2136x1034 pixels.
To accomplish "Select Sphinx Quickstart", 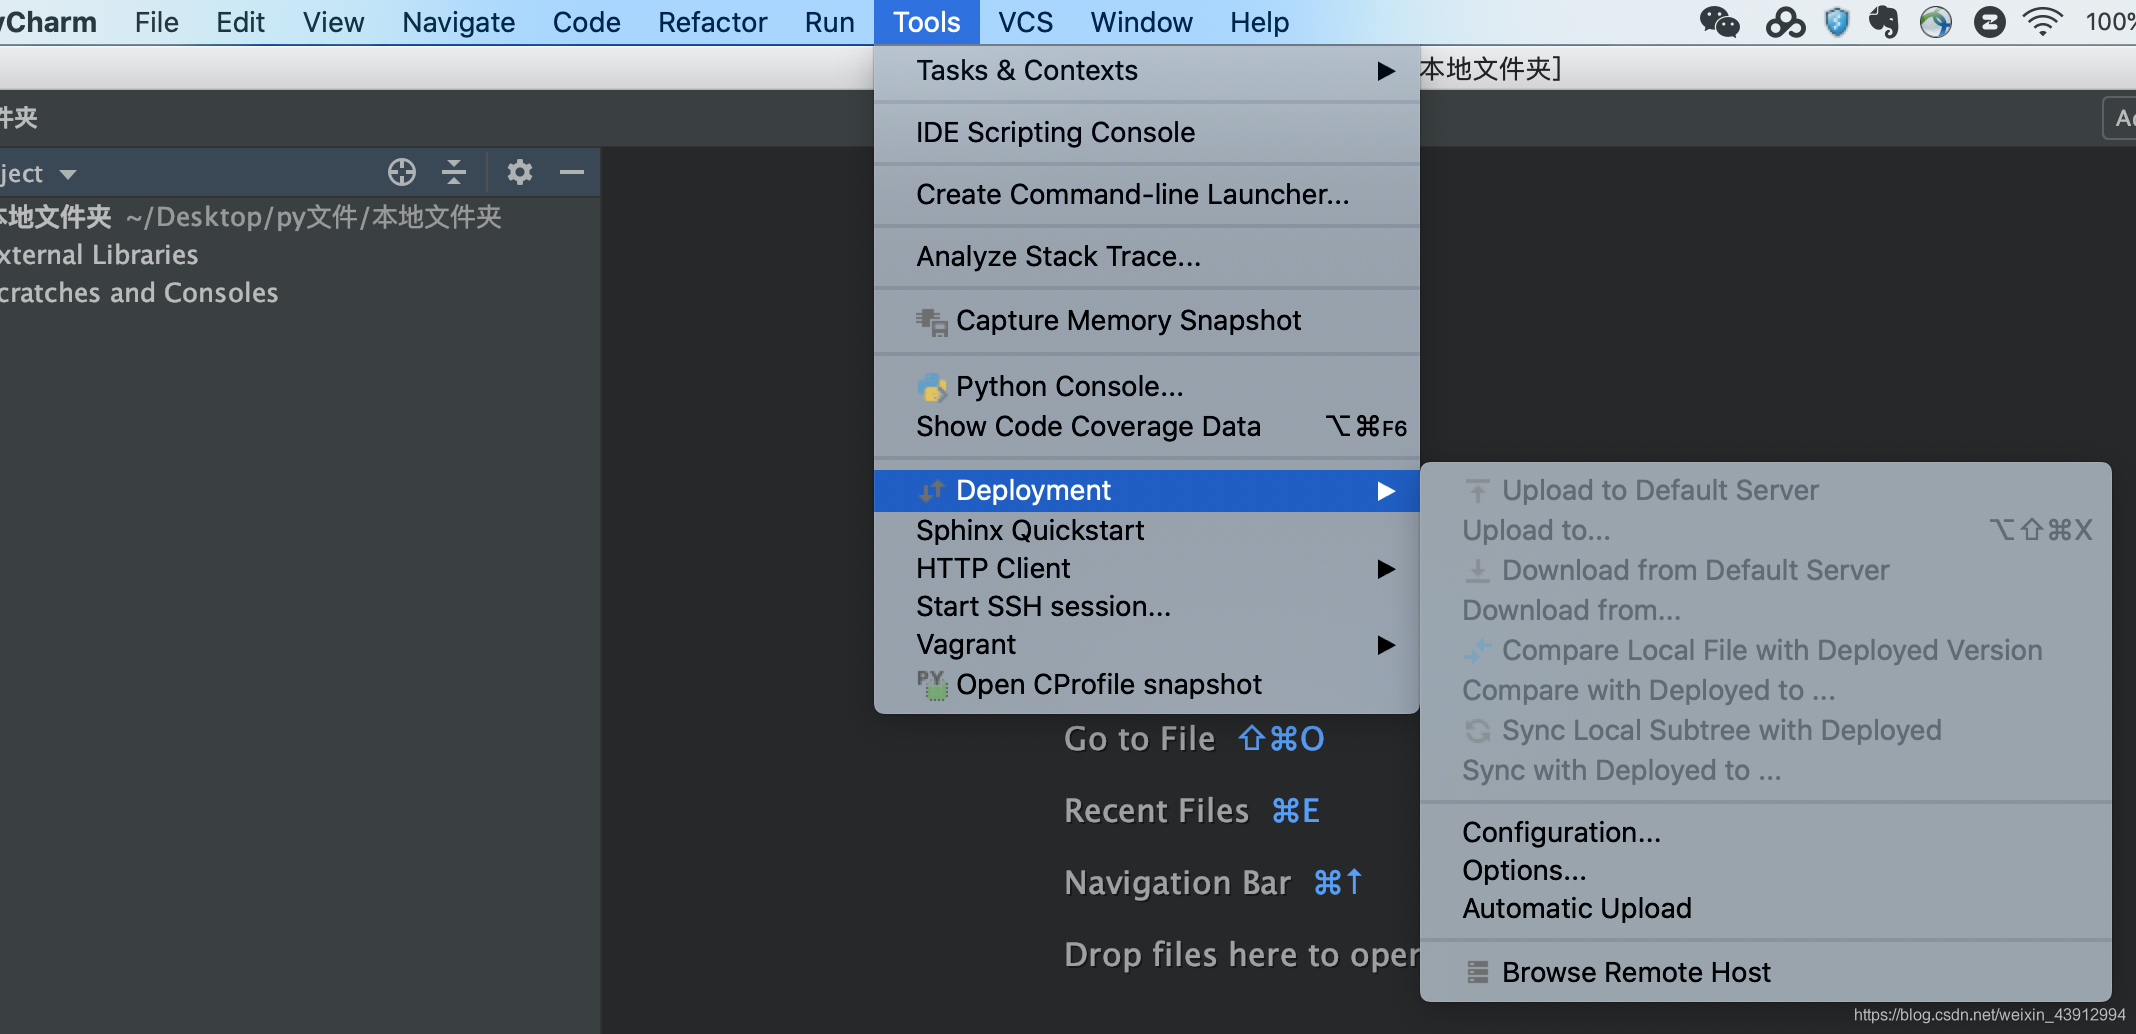I will tap(1147, 531).
